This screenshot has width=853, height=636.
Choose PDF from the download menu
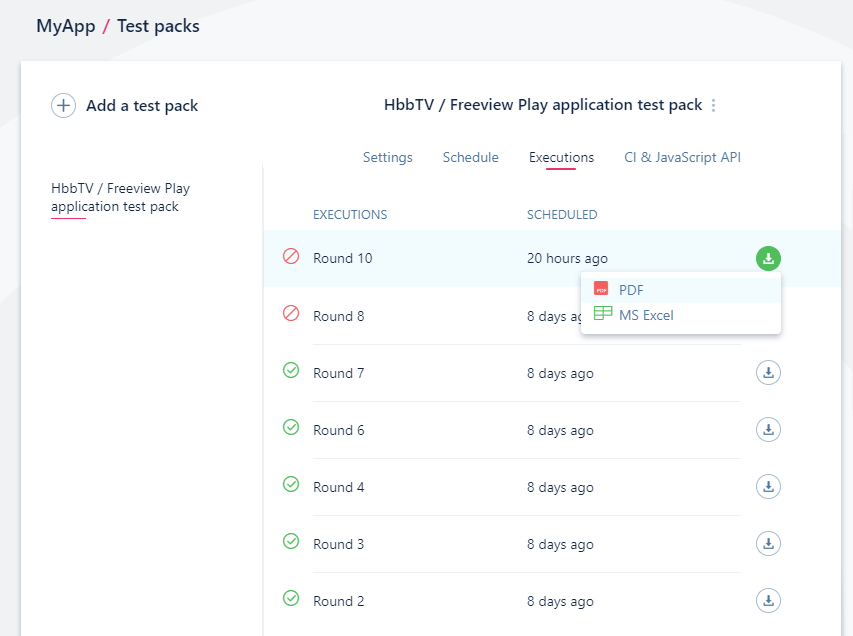pos(681,290)
